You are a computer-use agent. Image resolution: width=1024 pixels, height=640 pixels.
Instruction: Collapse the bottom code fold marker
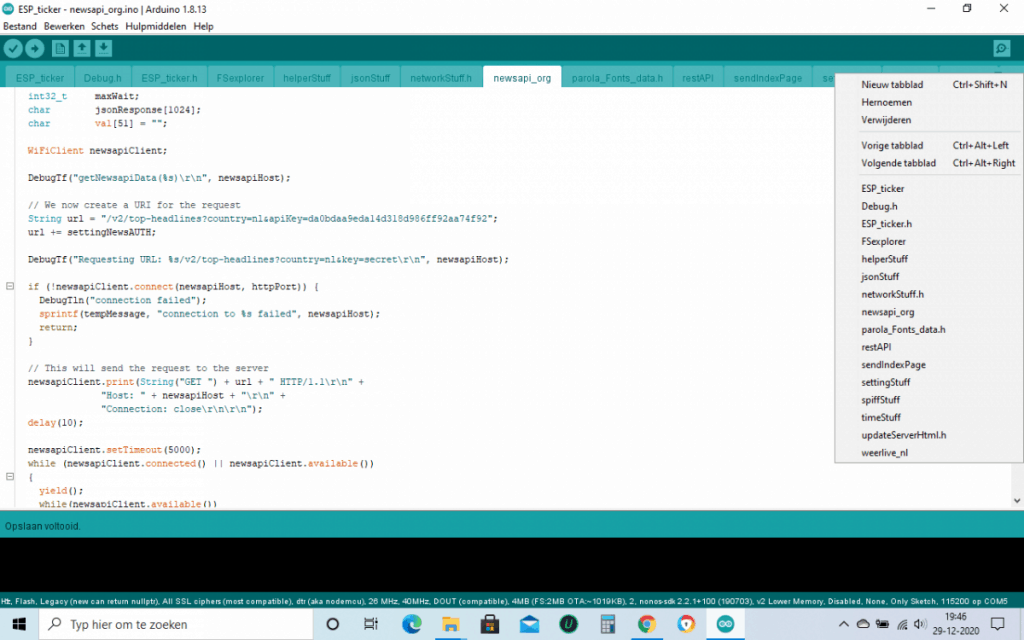click(8, 477)
